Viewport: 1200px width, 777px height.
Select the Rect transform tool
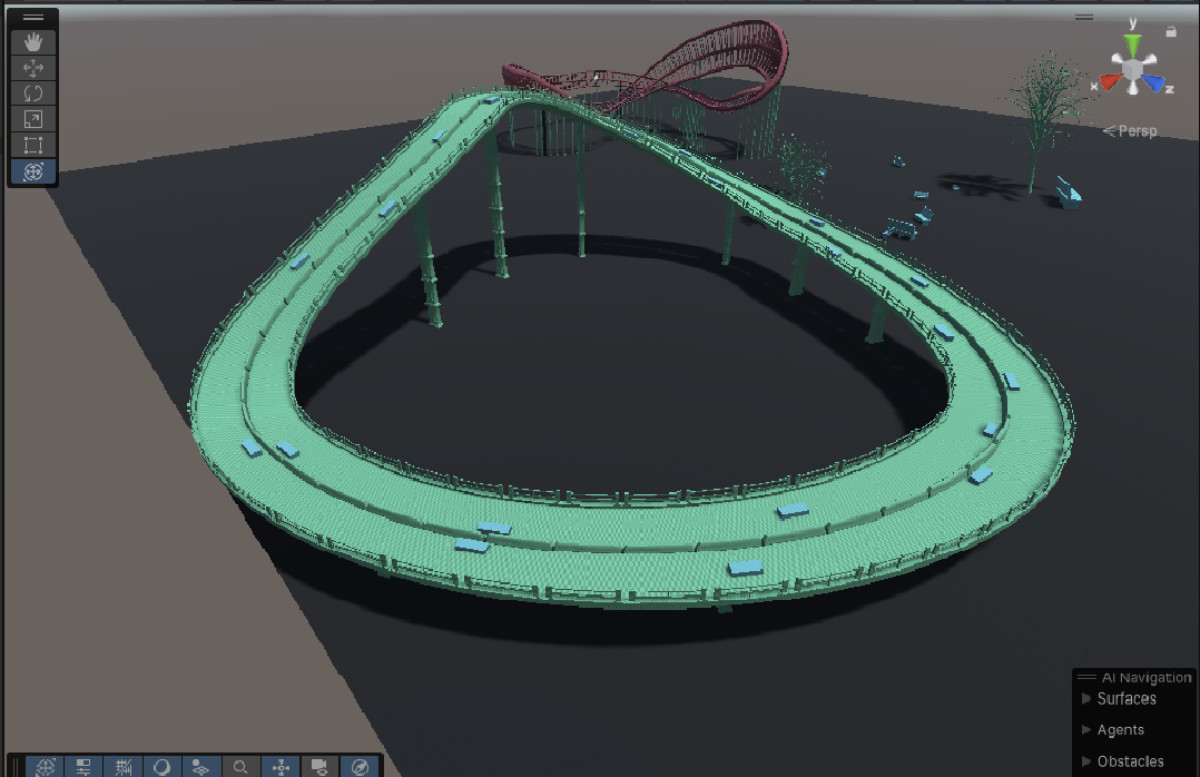33,146
